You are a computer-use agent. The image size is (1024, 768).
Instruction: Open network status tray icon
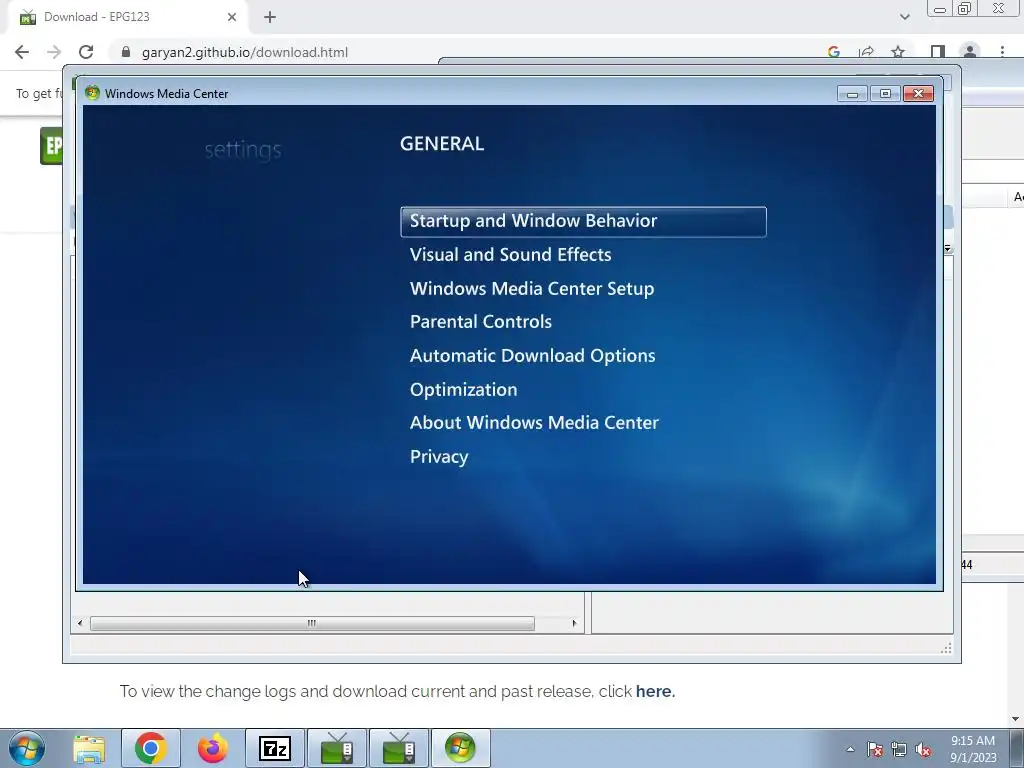pyautogui.click(x=899, y=749)
